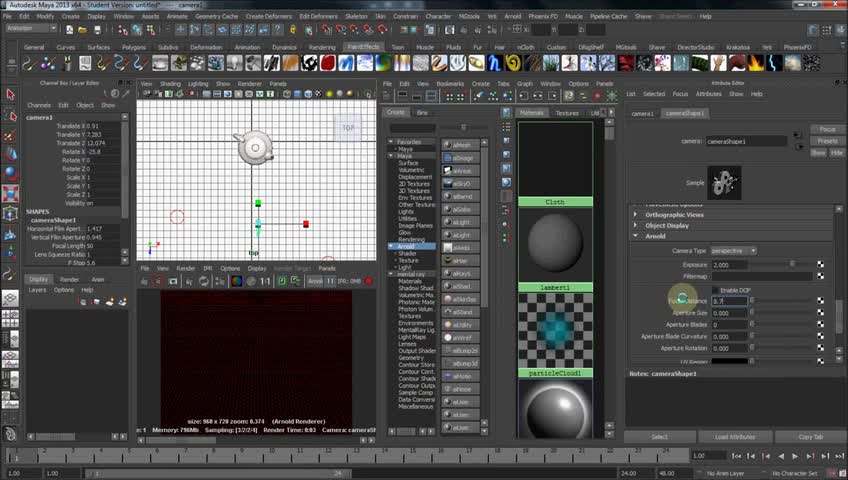Open the Animation menu set dropdown
The height and width of the screenshot is (480, 848).
30,28
